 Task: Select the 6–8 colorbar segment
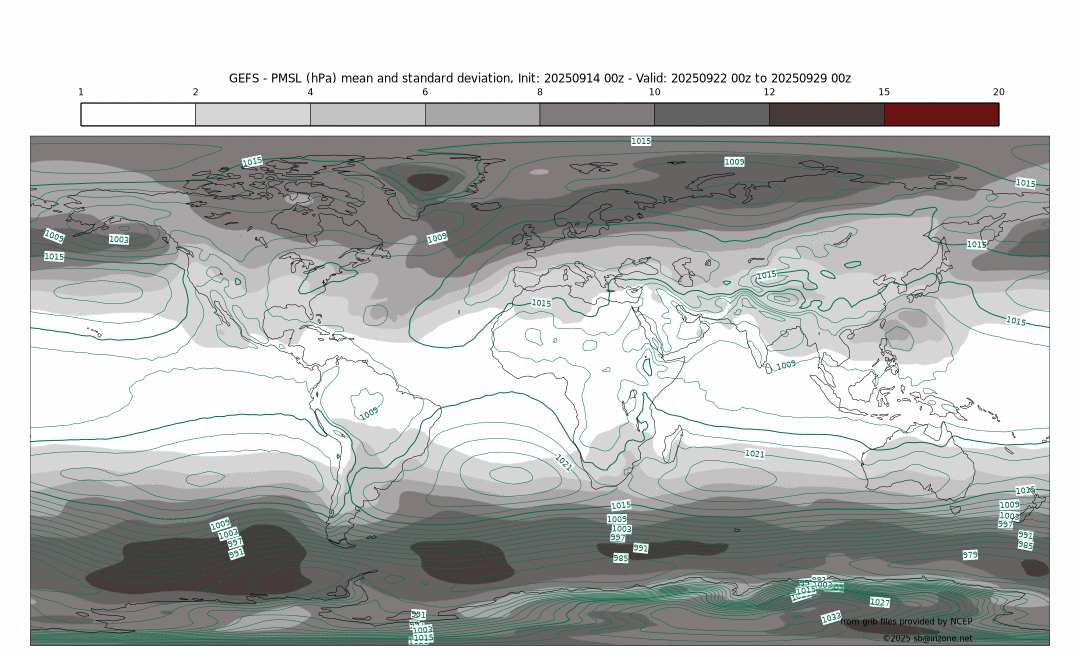(482, 114)
